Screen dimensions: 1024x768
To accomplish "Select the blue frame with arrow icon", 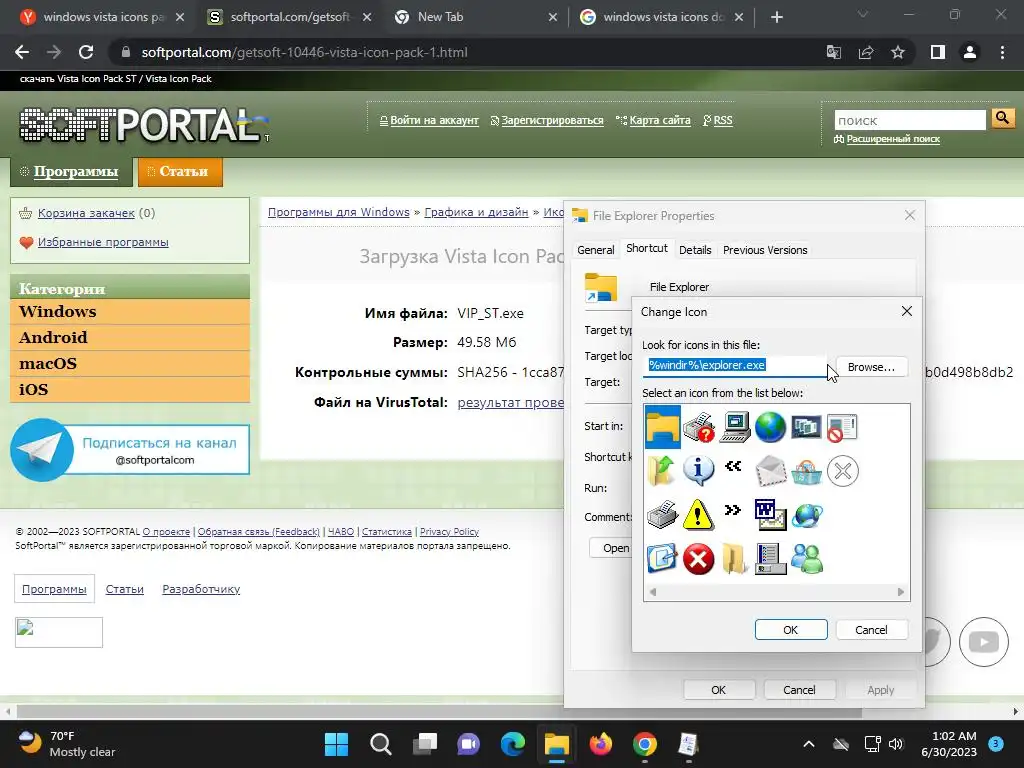I will pyautogui.click(x=662, y=559).
